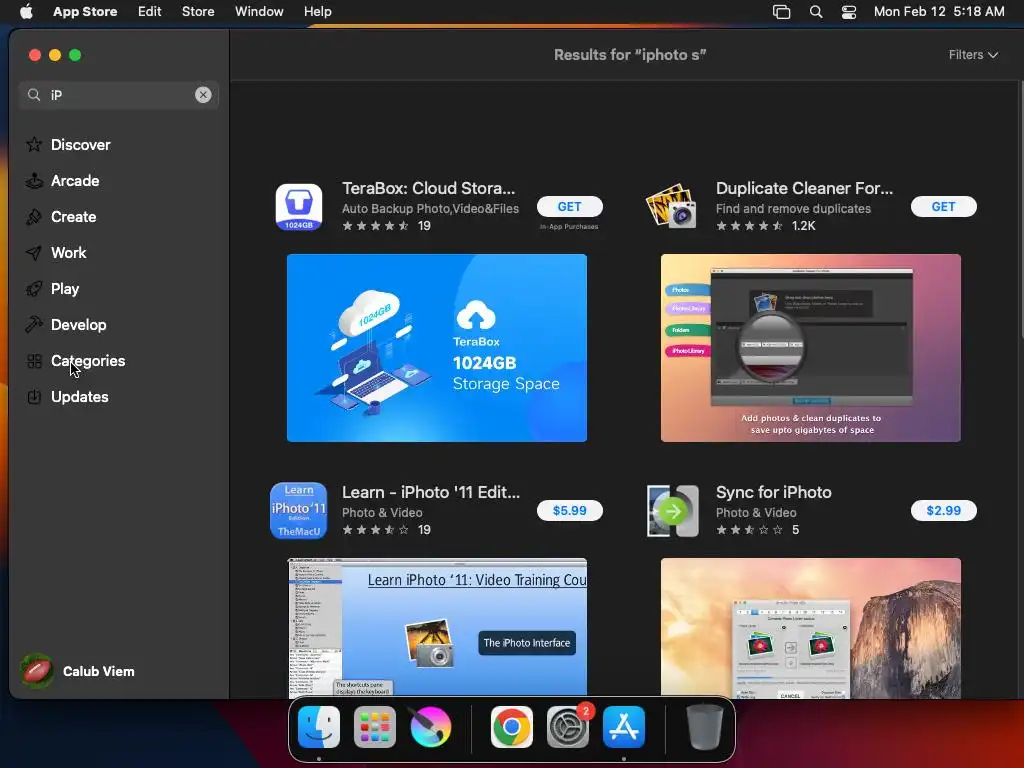Click Calub Viem account name

coord(99,671)
